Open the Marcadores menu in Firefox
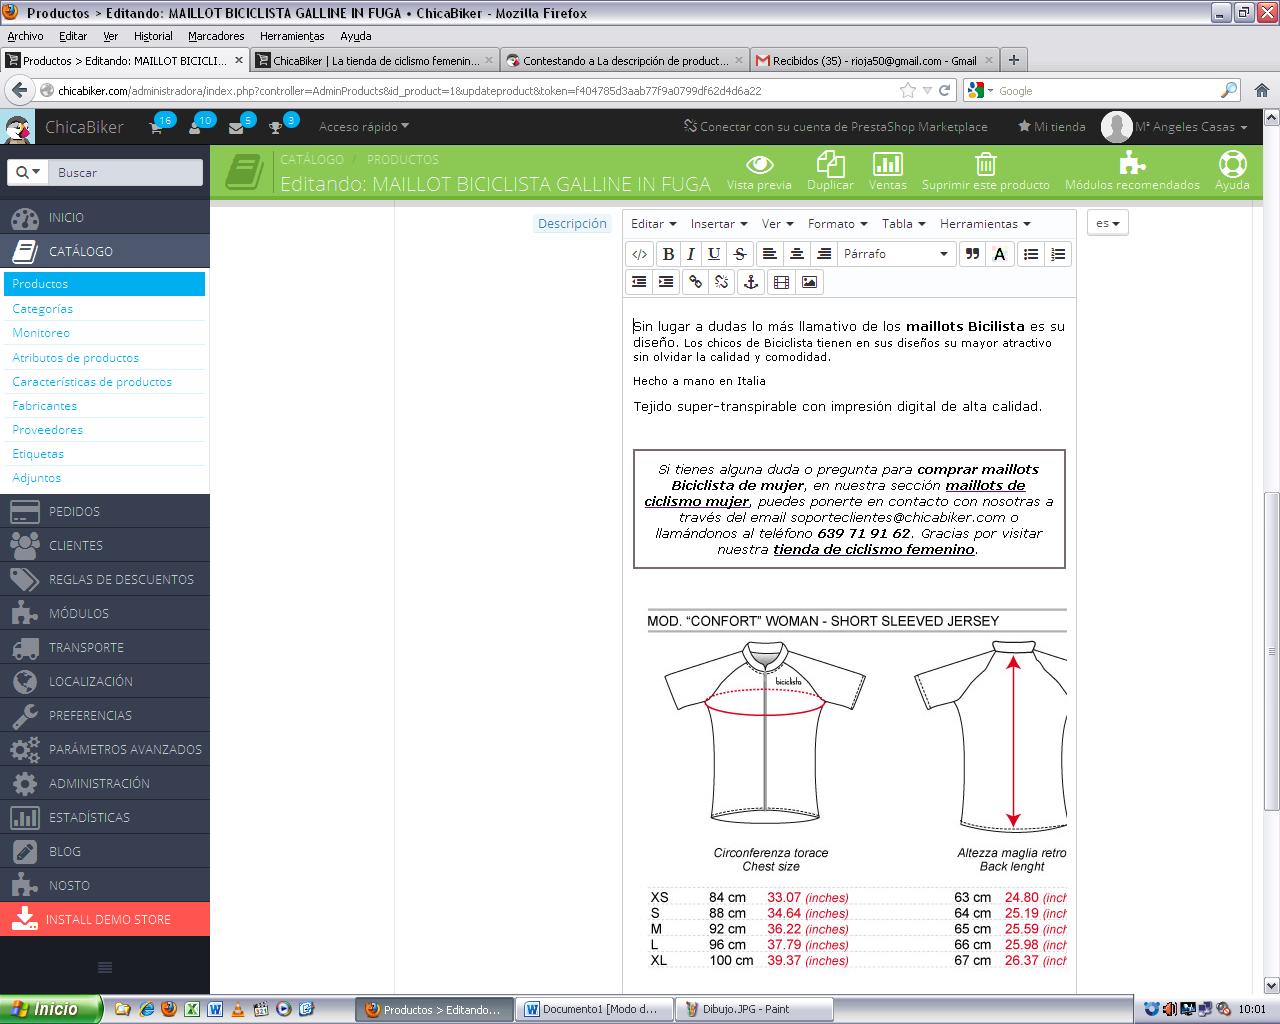1280x1024 pixels. coord(216,36)
